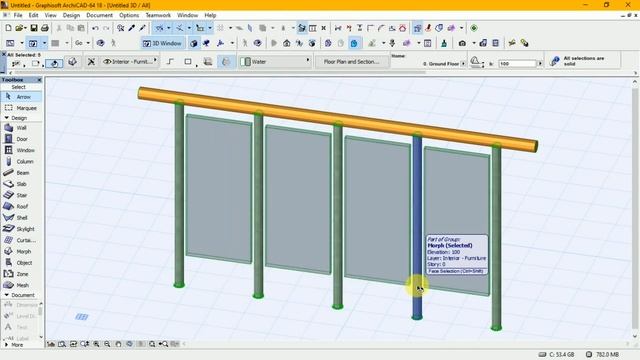Collapse the Design section in Toolbox
This screenshot has width=640, height=360.
click(7, 118)
